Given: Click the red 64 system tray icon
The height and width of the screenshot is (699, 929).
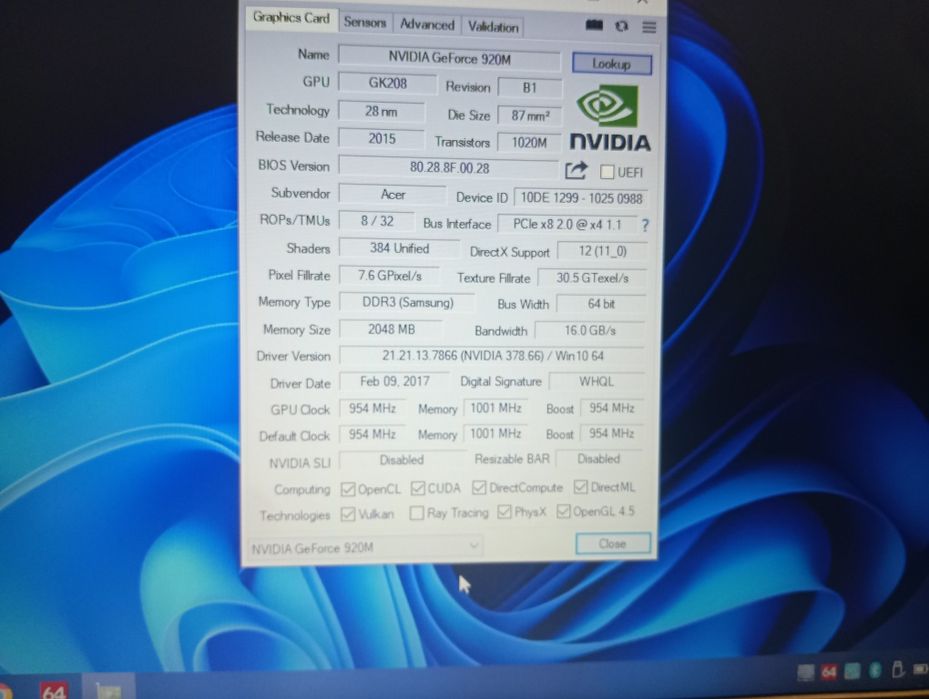Looking at the screenshot, I should tap(829, 672).
